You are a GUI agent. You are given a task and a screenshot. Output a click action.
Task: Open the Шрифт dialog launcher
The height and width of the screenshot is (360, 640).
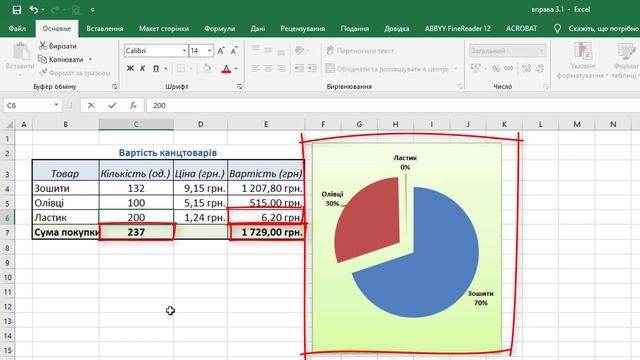tap(240, 87)
